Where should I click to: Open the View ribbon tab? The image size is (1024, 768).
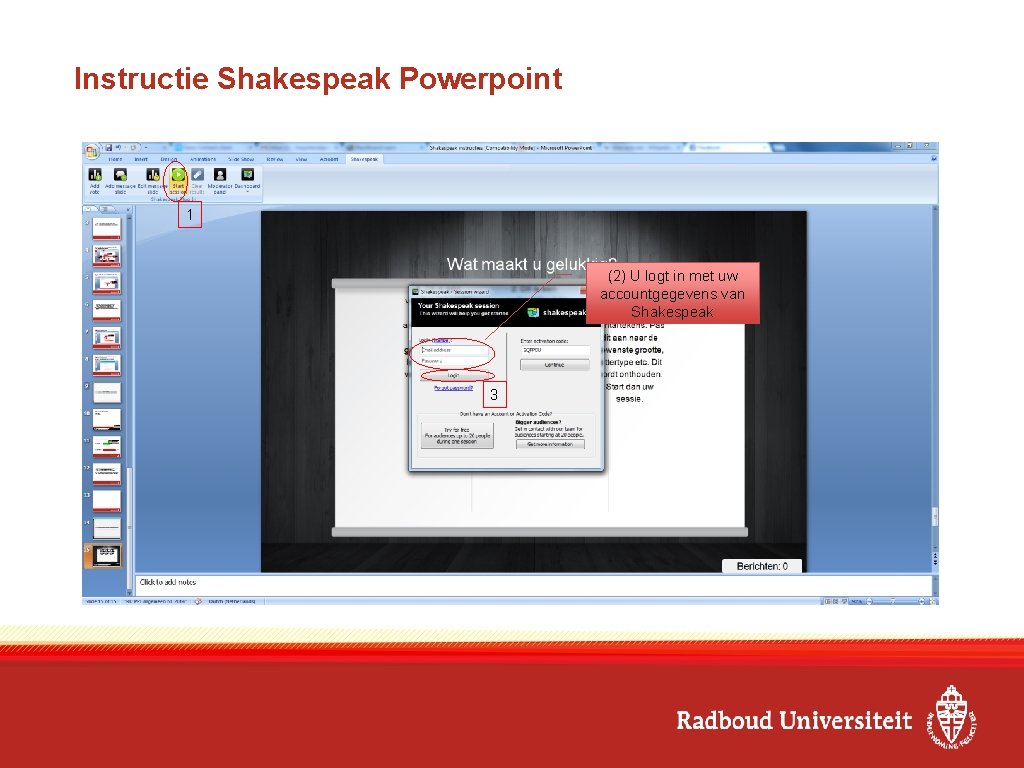301,159
